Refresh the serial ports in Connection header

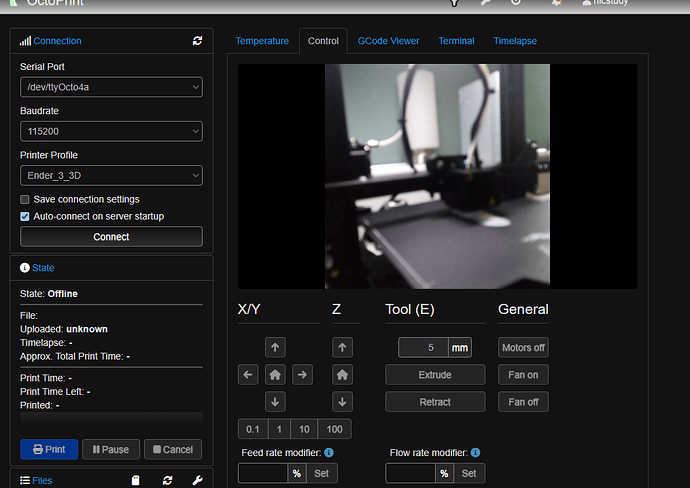click(197, 41)
